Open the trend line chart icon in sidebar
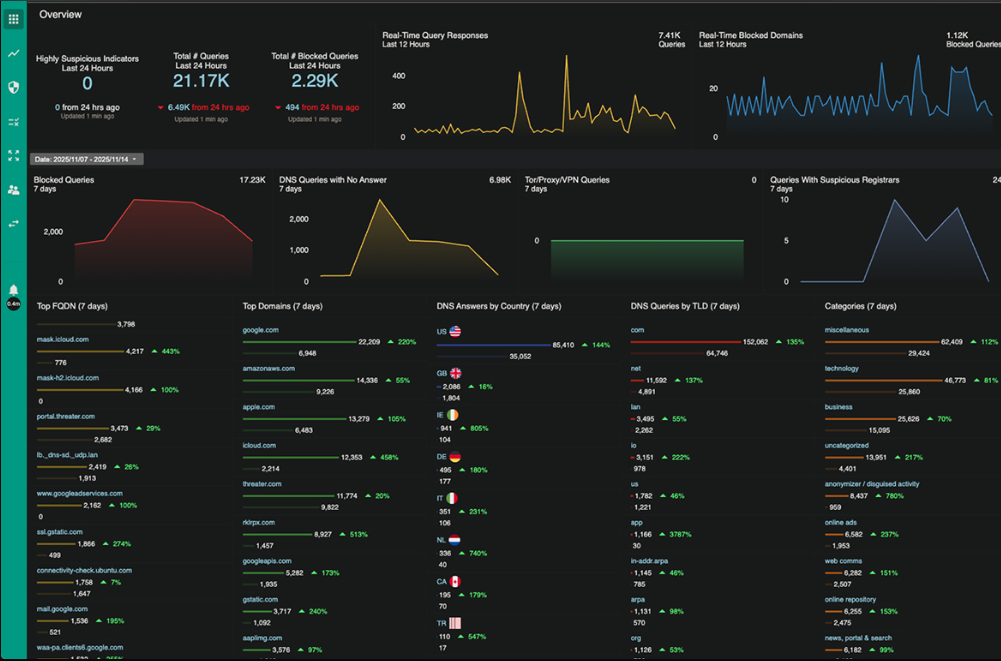The height and width of the screenshot is (661, 1001). point(13,54)
